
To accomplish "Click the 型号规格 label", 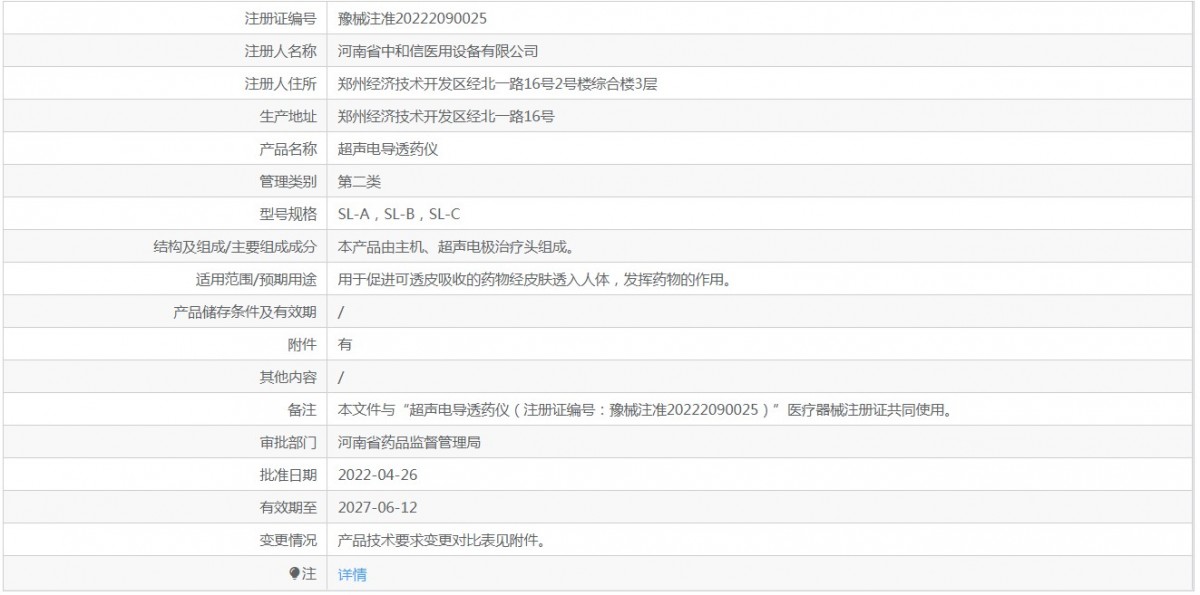I will pos(287,214).
